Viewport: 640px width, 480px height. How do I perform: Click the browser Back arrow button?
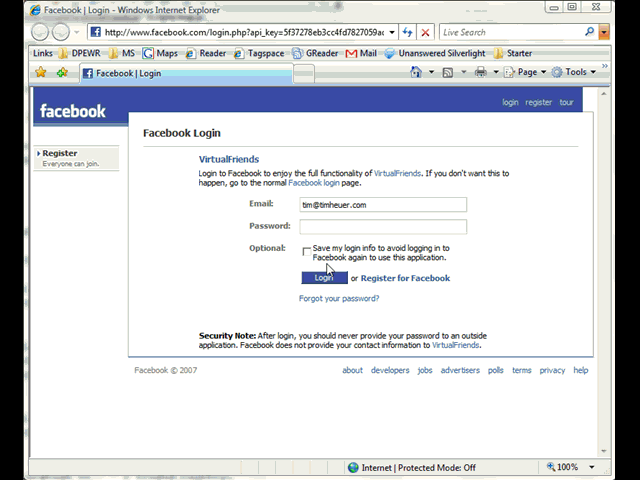point(40,32)
